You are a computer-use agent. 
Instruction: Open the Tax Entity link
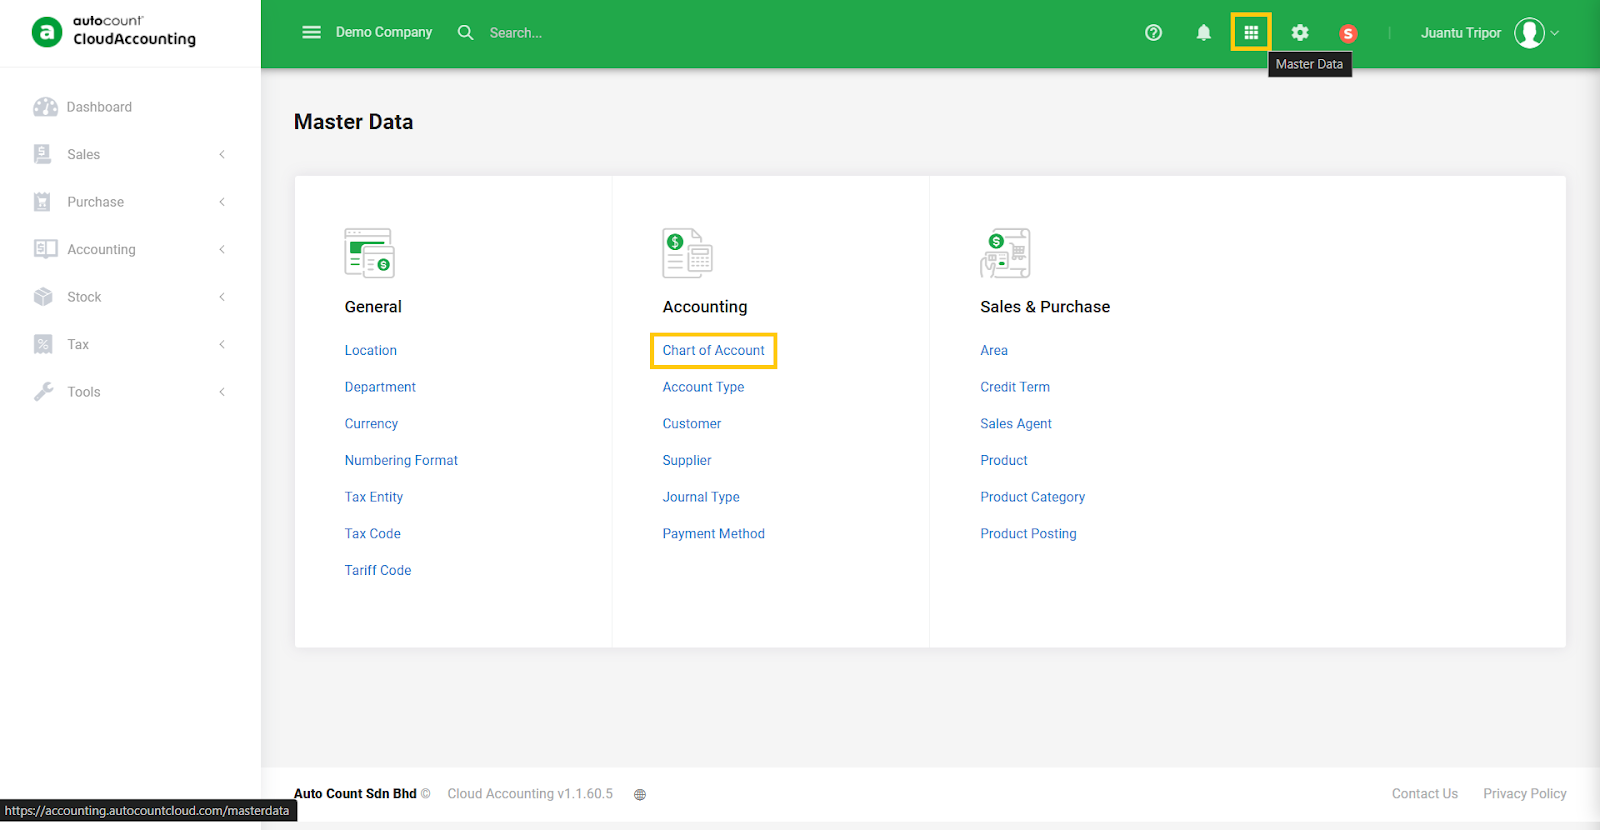pos(374,497)
